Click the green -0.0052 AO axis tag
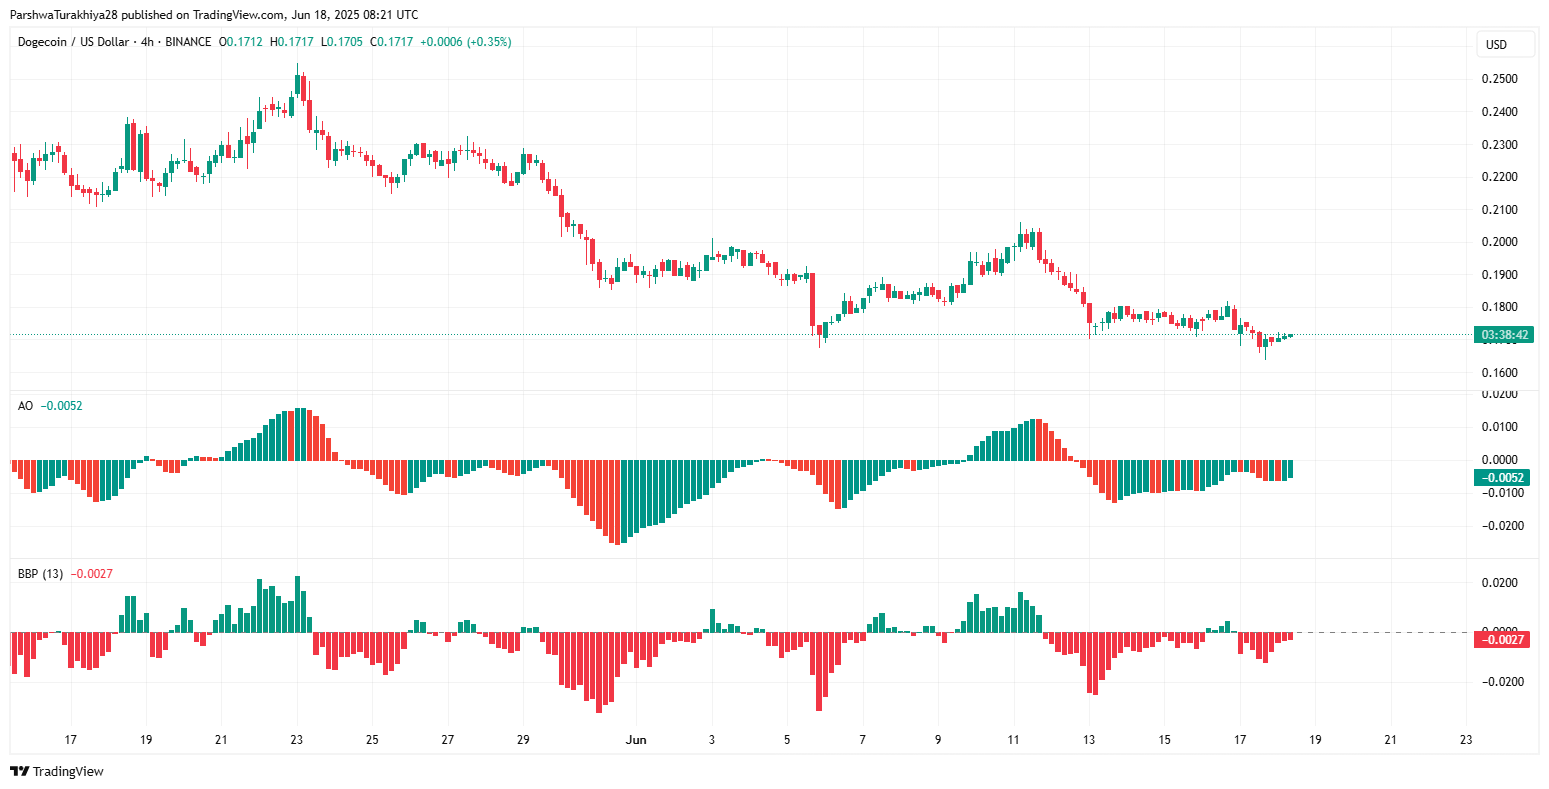The width and height of the screenshot is (1549, 789). 1504,477
